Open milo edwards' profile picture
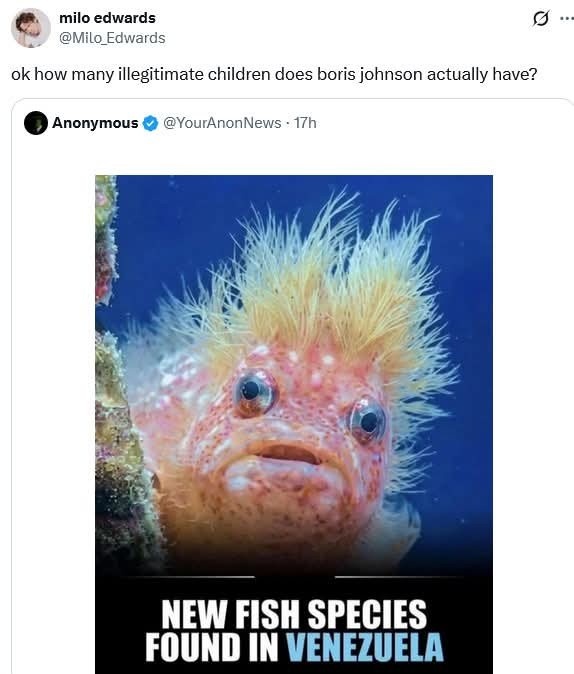The image size is (574, 674). point(31,28)
